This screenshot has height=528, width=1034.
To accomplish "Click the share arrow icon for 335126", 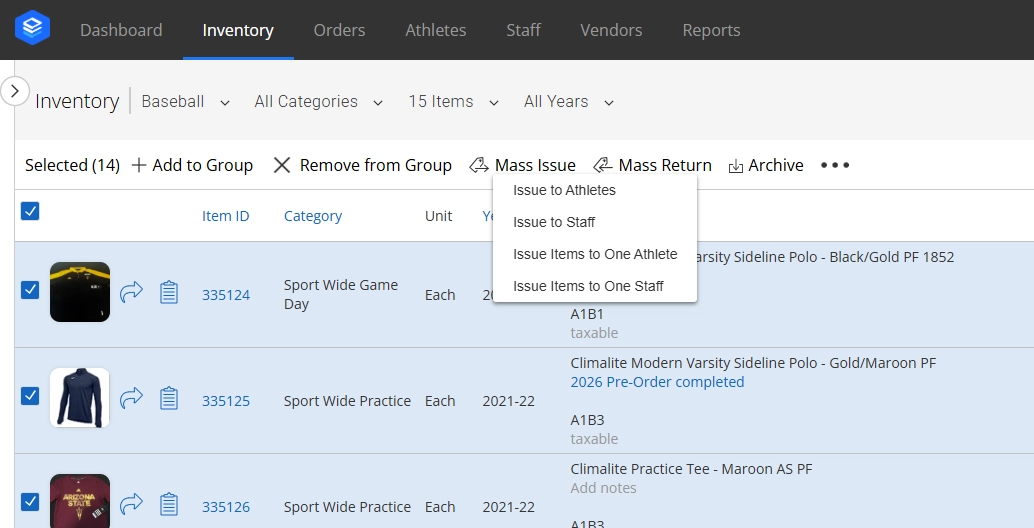I will 131,504.
